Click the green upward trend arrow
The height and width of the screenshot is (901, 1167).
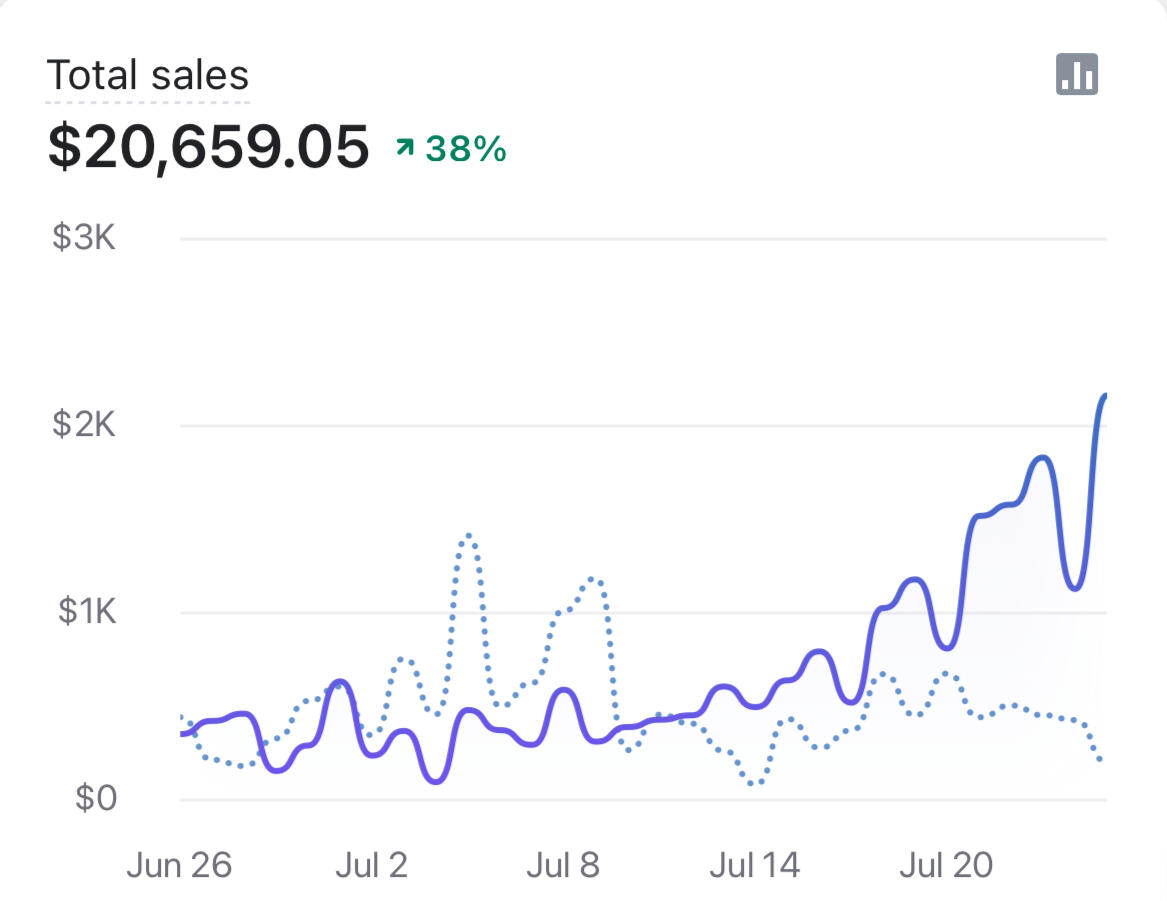405,149
